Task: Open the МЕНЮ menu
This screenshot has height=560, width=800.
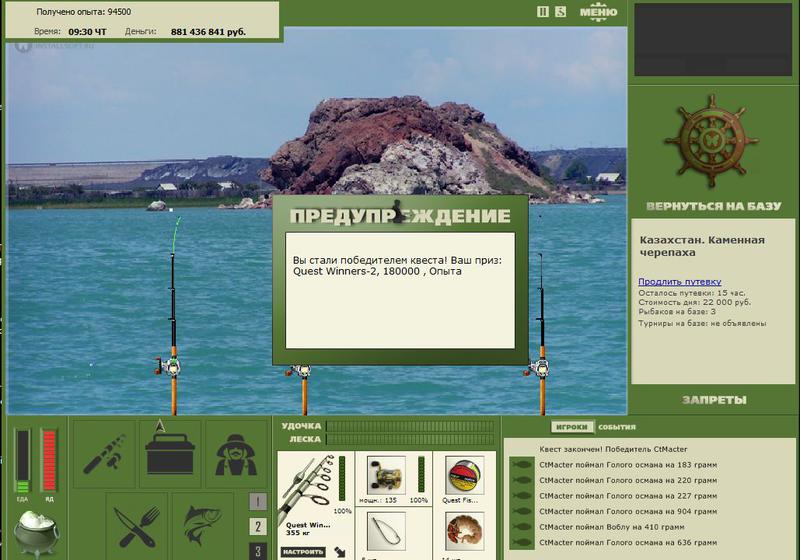Action: pos(598,12)
